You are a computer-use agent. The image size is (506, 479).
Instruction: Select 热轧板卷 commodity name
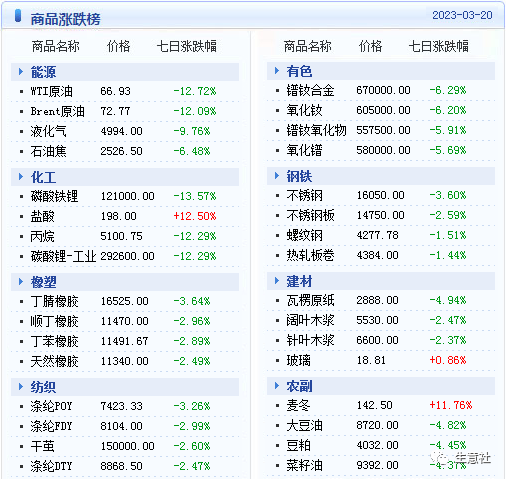click(310, 255)
